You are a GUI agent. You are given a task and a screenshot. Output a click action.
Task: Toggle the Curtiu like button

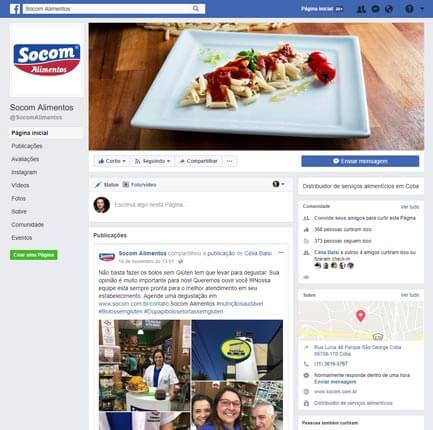click(x=112, y=161)
